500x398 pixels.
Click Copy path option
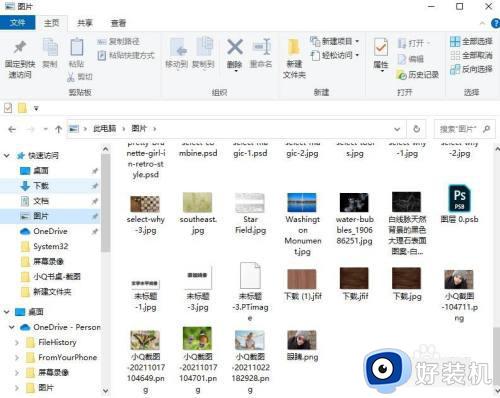[x=119, y=41]
